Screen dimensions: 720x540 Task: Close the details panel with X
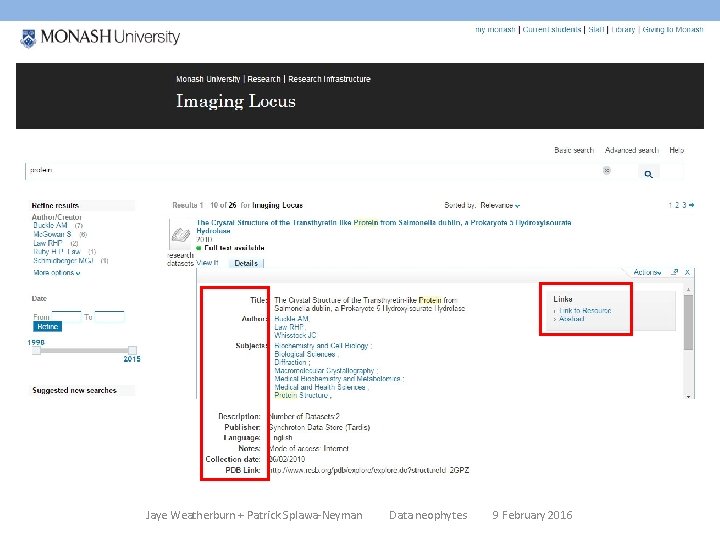click(x=687, y=272)
